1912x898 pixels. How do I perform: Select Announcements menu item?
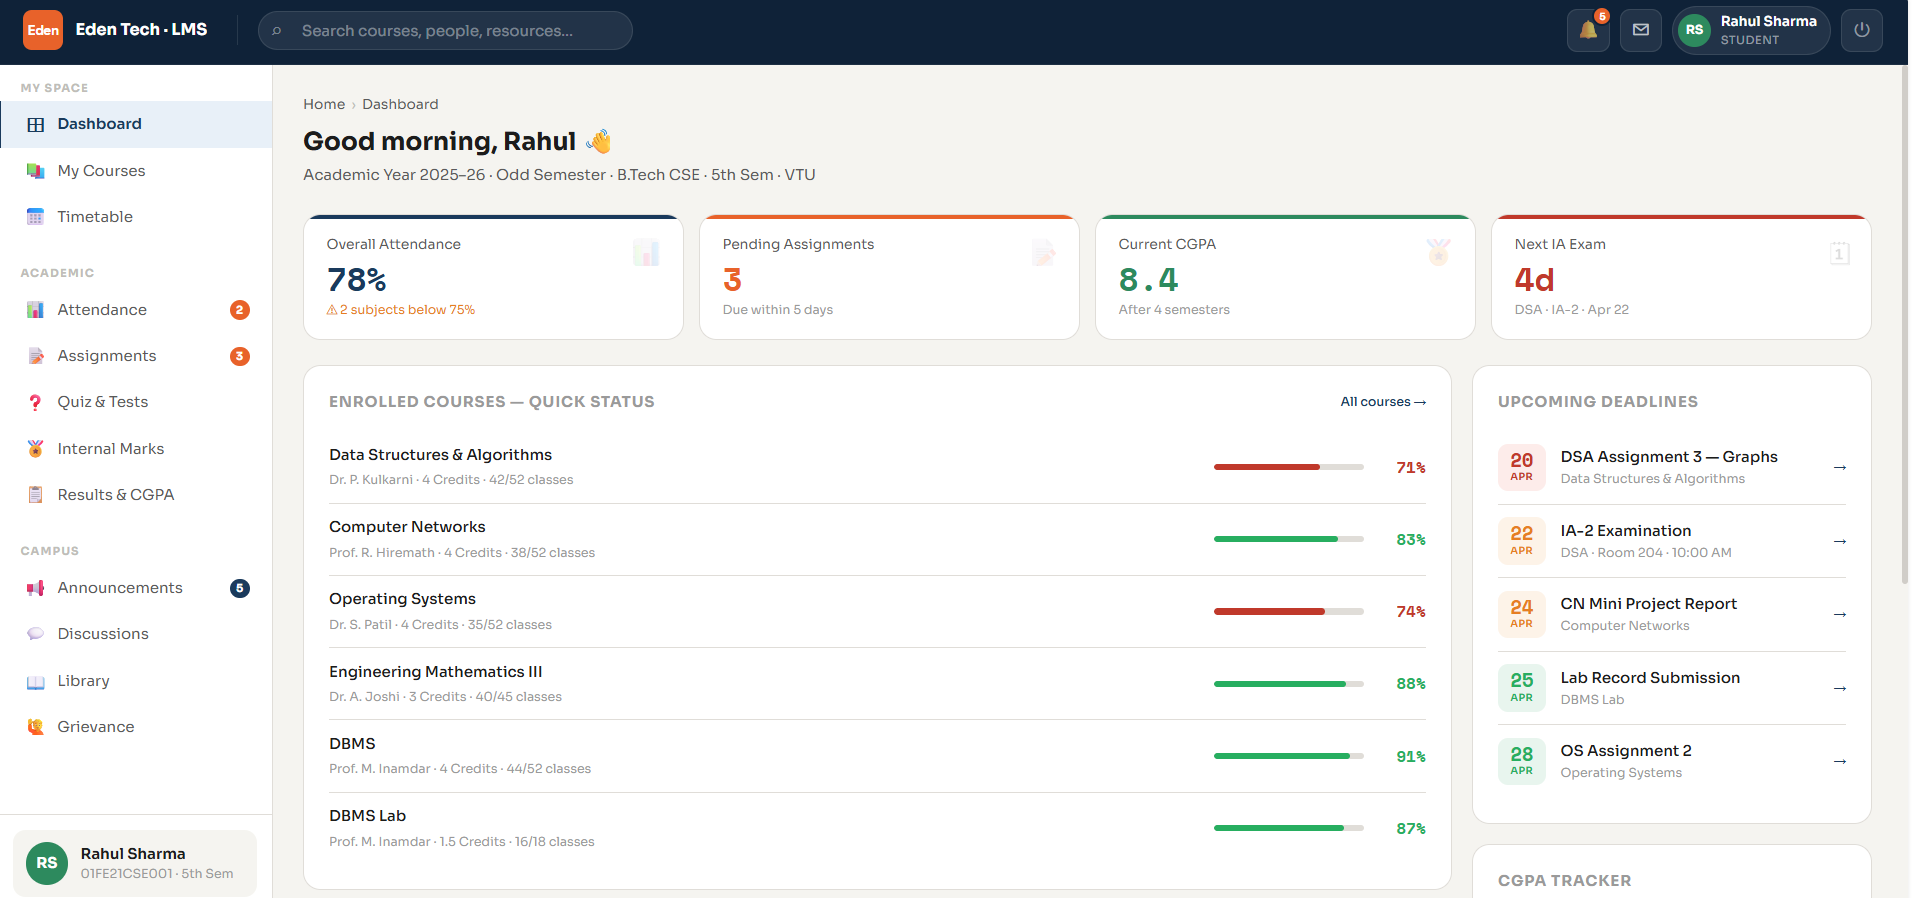[136, 588]
